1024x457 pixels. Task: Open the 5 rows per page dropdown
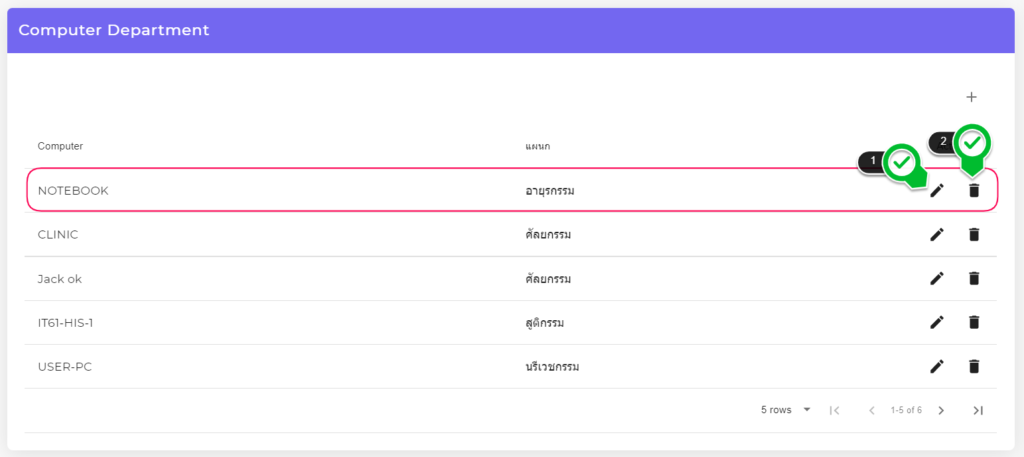[785, 410]
